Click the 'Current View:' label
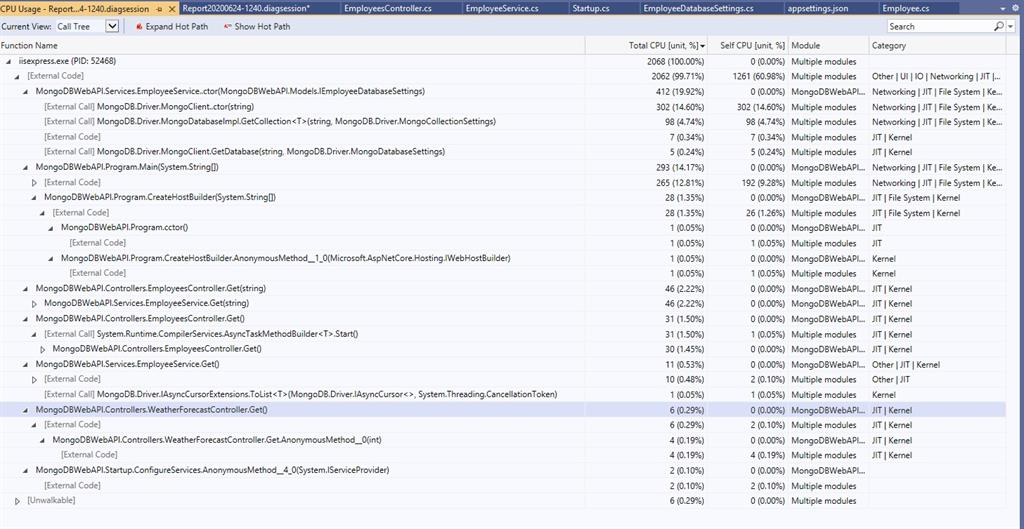The image size is (1024, 529). [x=26, y=27]
